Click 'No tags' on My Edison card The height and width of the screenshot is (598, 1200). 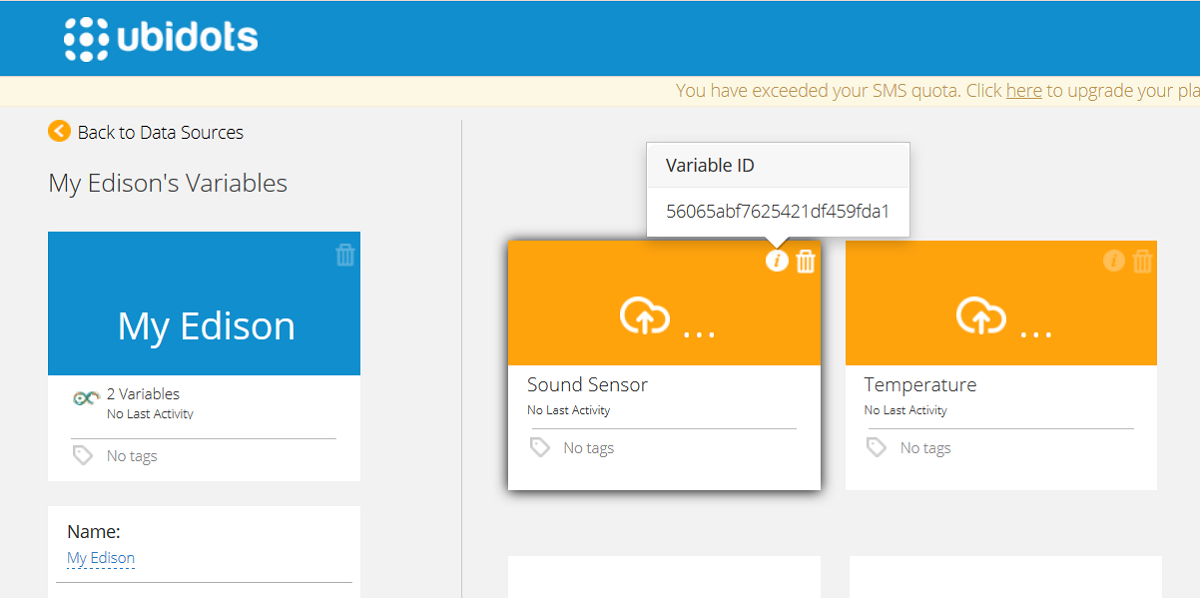(x=132, y=456)
